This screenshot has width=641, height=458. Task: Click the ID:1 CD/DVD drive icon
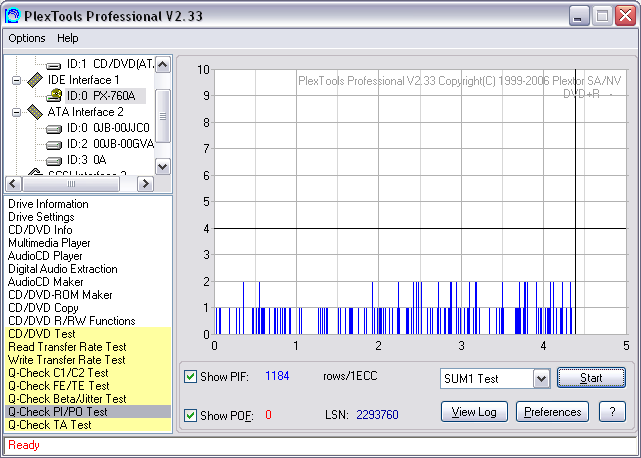pyautogui.click(x=54, y=65)
